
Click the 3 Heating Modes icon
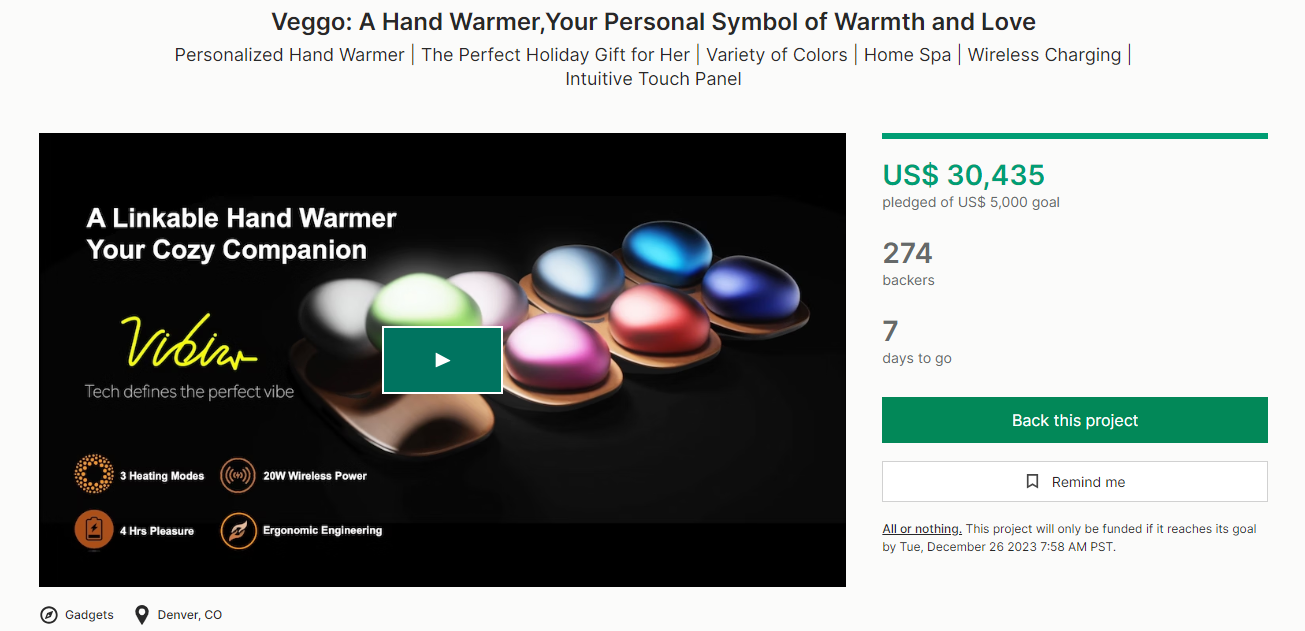(x=94, y=475)
